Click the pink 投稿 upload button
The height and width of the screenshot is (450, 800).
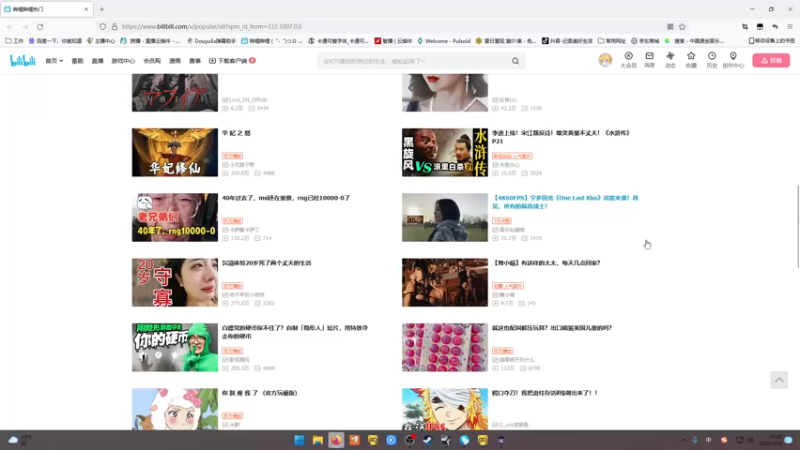click(x=771, y=60)
